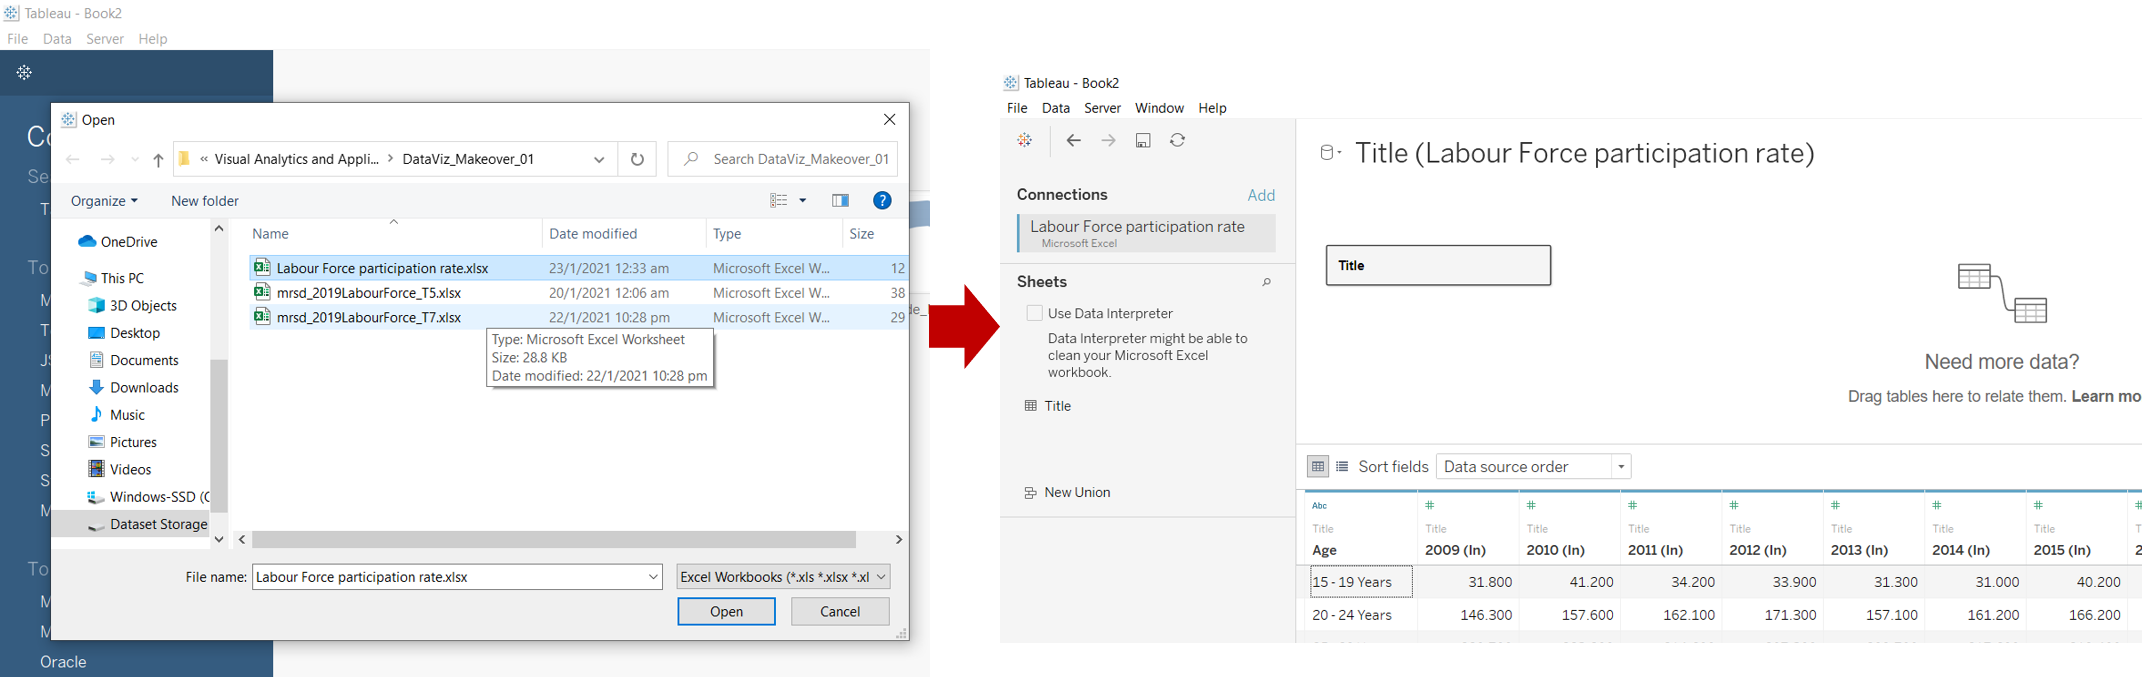Screen dimensions: 2142x677
Task: Open the Sort fields dropdown
Action: (1533, 467)
